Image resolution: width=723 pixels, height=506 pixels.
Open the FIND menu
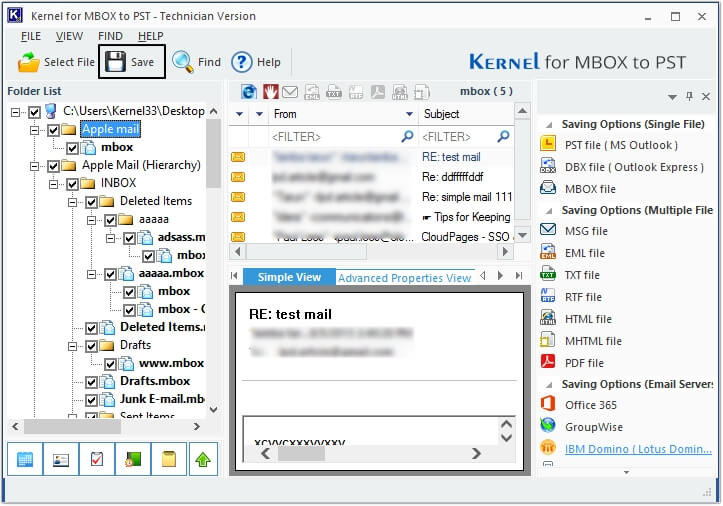click(x=110, y=36)
